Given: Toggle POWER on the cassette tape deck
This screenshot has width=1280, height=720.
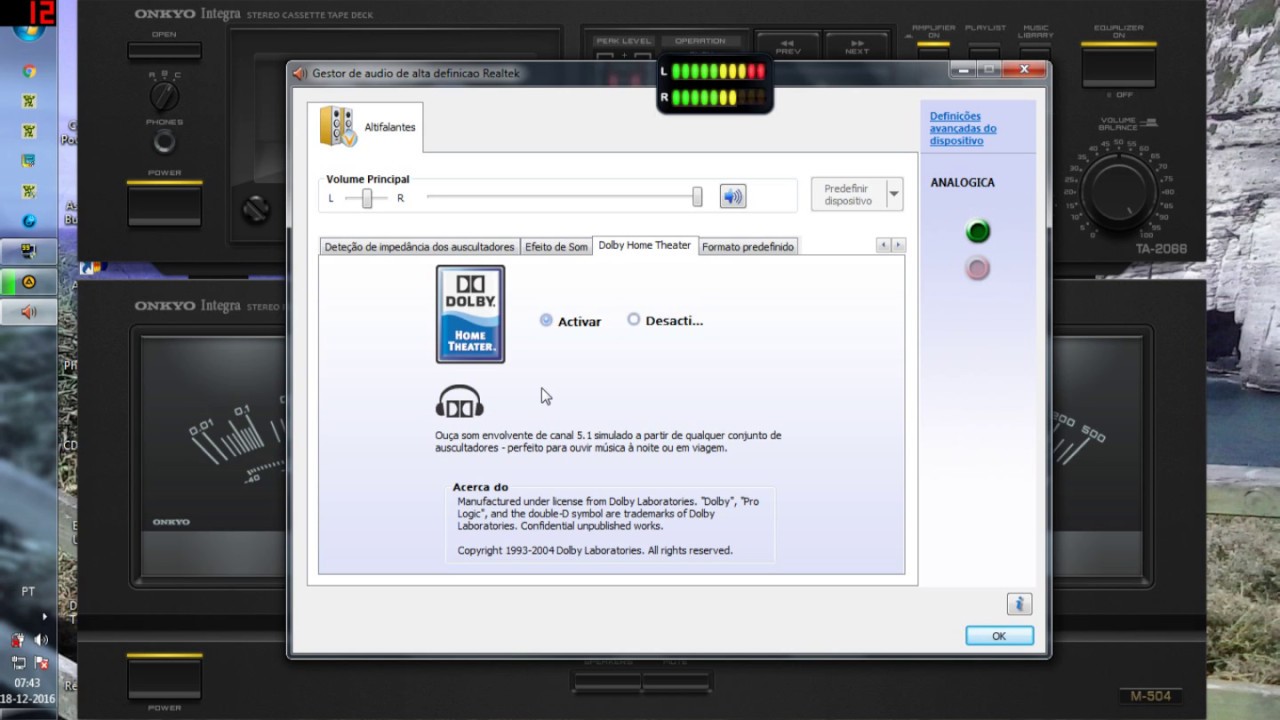Looking at the screenshot, I should point(164,204).
